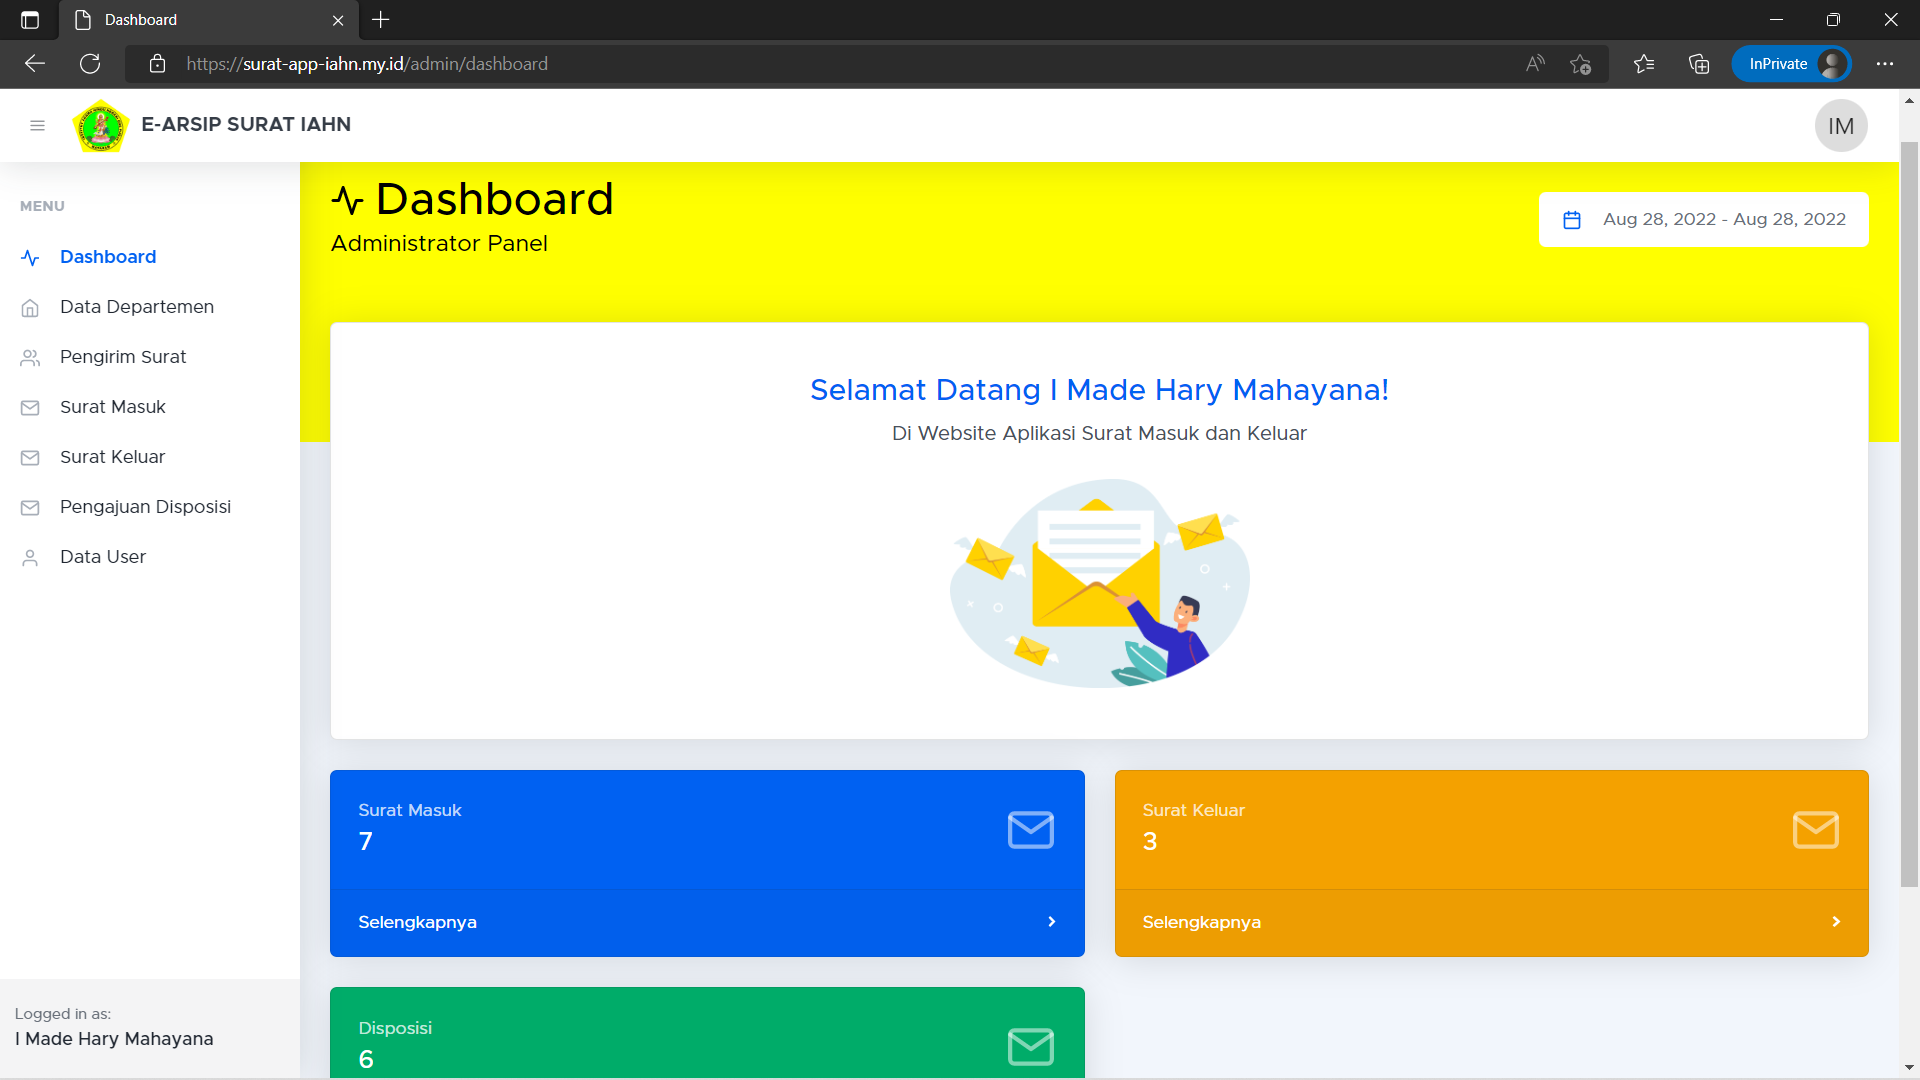Open Data Departemen menu item
The height and width of the screenshot is (1080, 1920).
coord(136,307)
